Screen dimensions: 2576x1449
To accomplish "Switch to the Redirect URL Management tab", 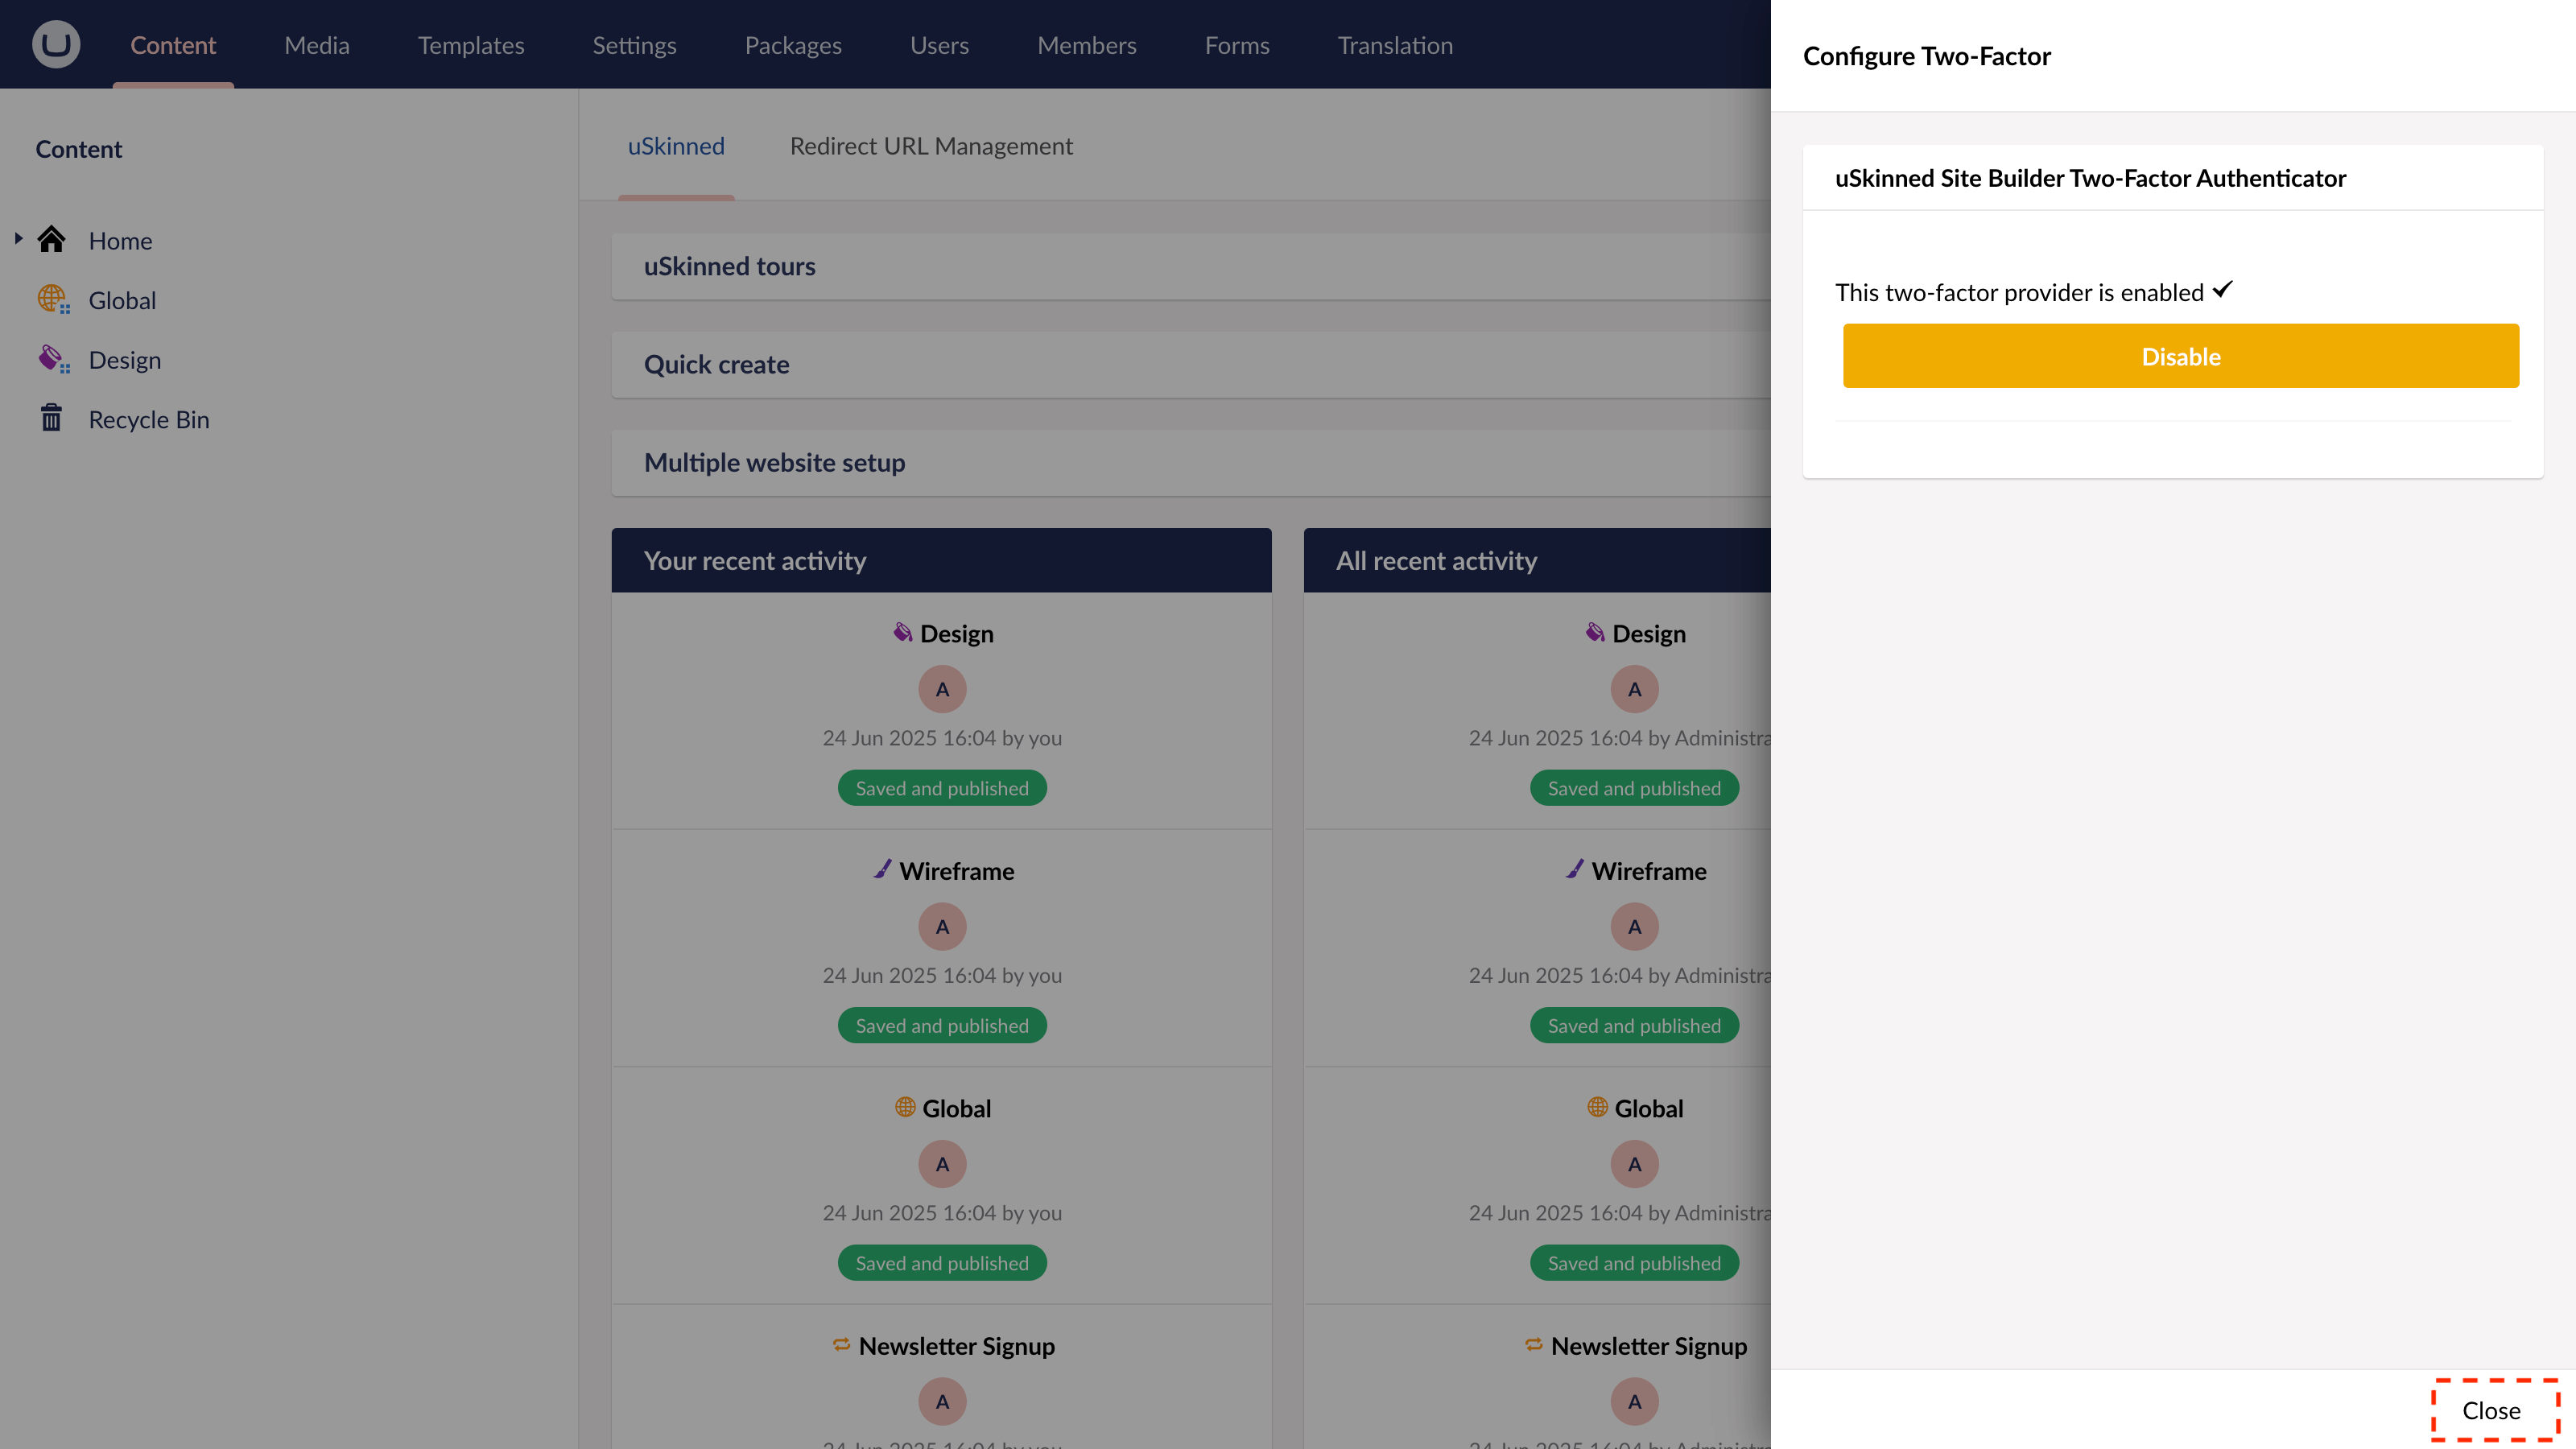I will 930,145.
